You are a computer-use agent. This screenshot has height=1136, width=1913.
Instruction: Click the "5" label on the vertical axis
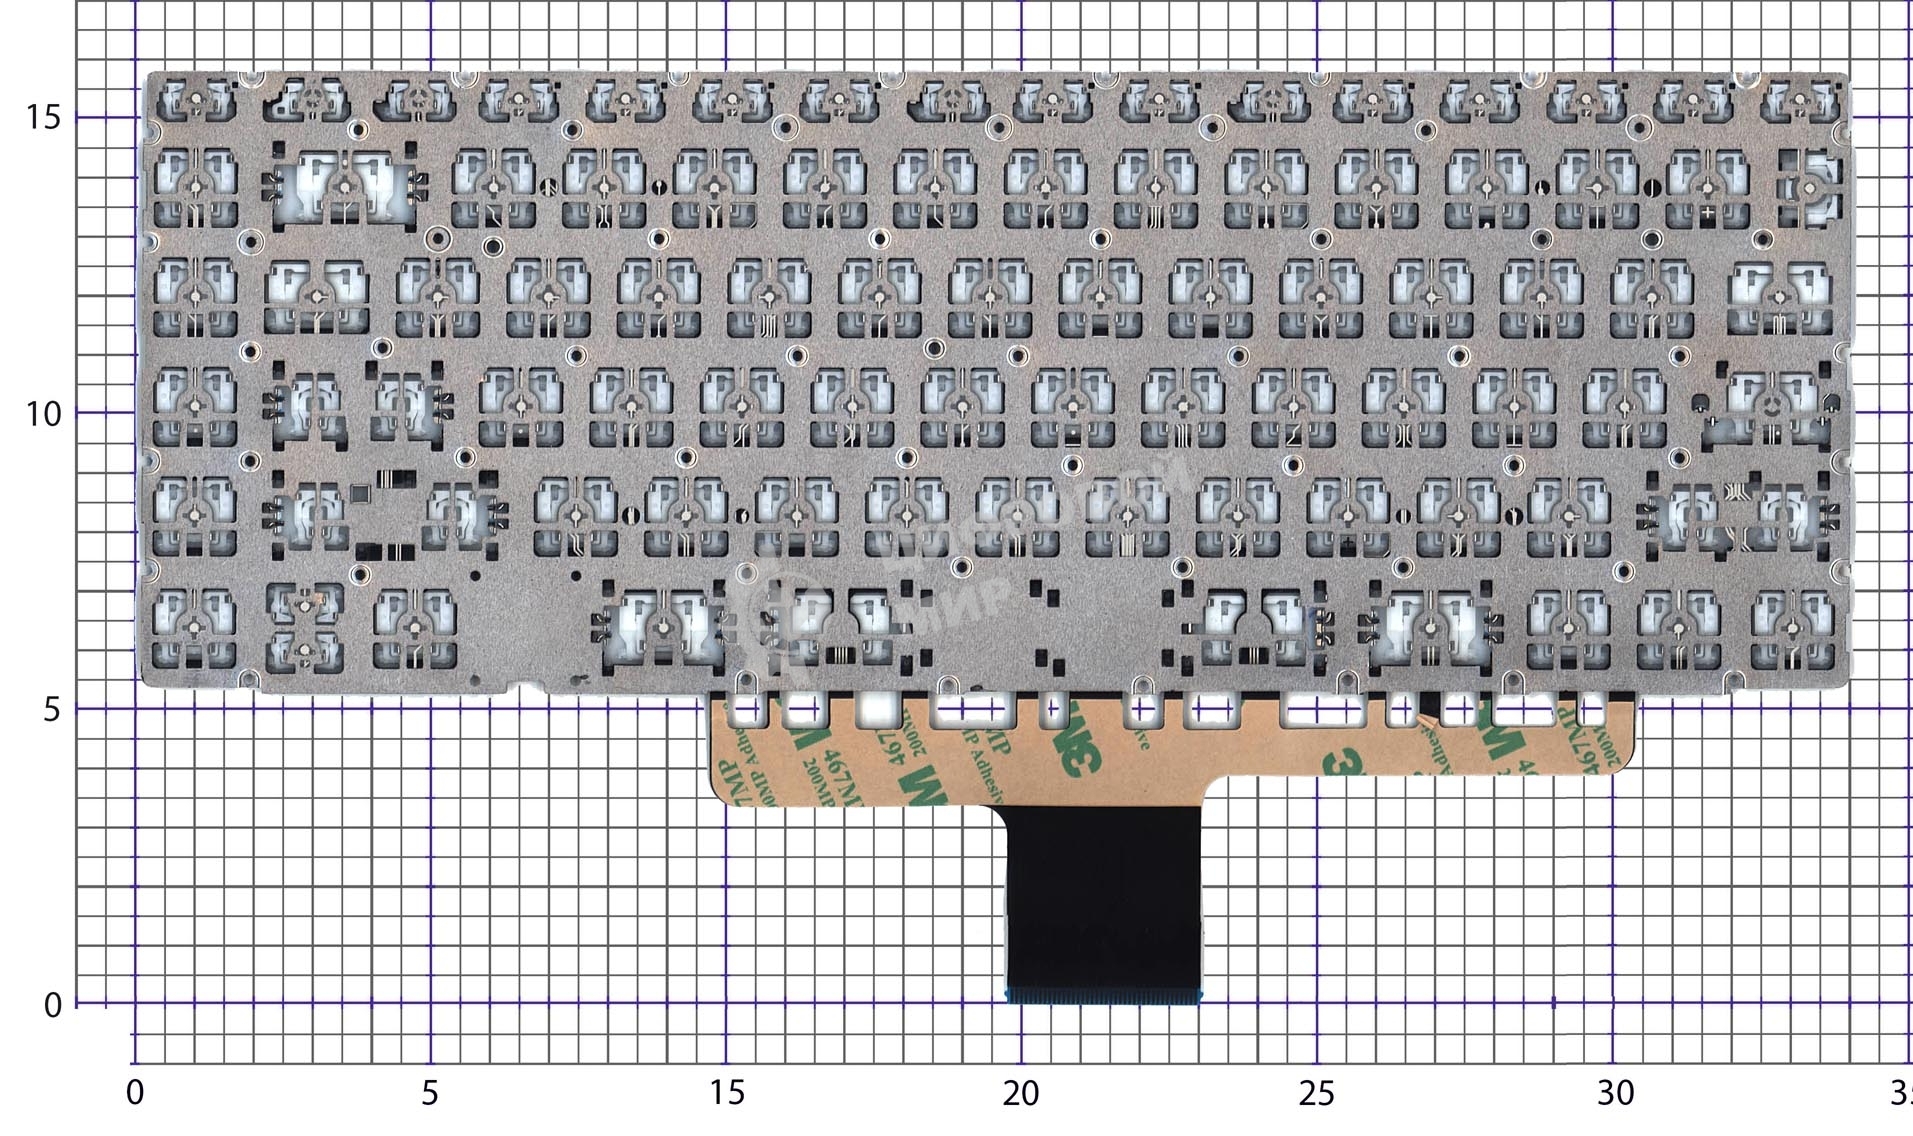tap(52, 709)
